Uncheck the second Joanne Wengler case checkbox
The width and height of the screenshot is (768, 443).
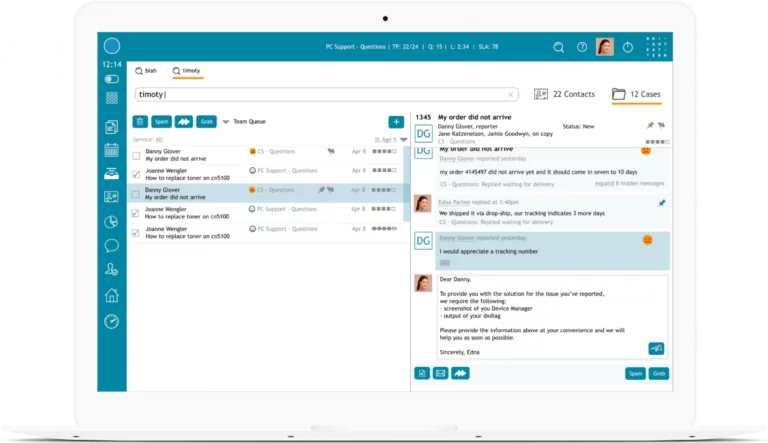point(136,213)
